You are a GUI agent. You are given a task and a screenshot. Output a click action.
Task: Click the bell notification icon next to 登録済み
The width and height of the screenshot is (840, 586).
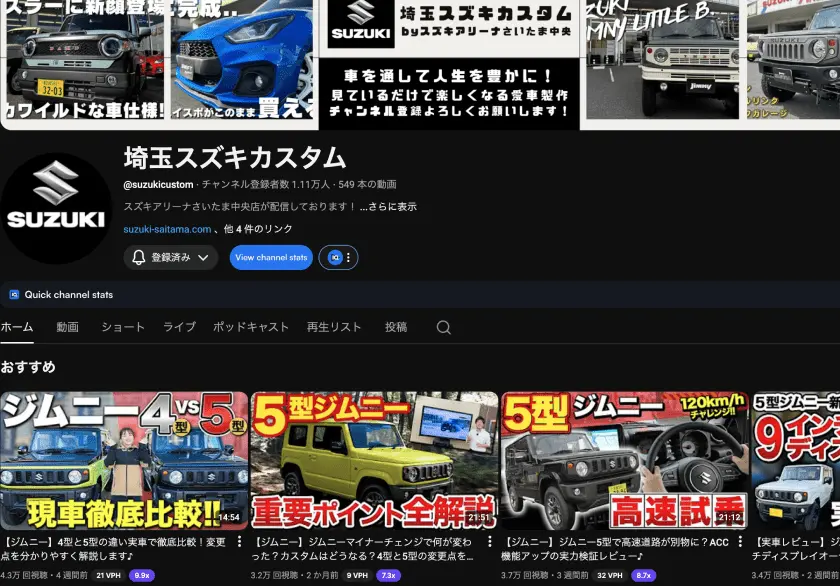point(139,258)
